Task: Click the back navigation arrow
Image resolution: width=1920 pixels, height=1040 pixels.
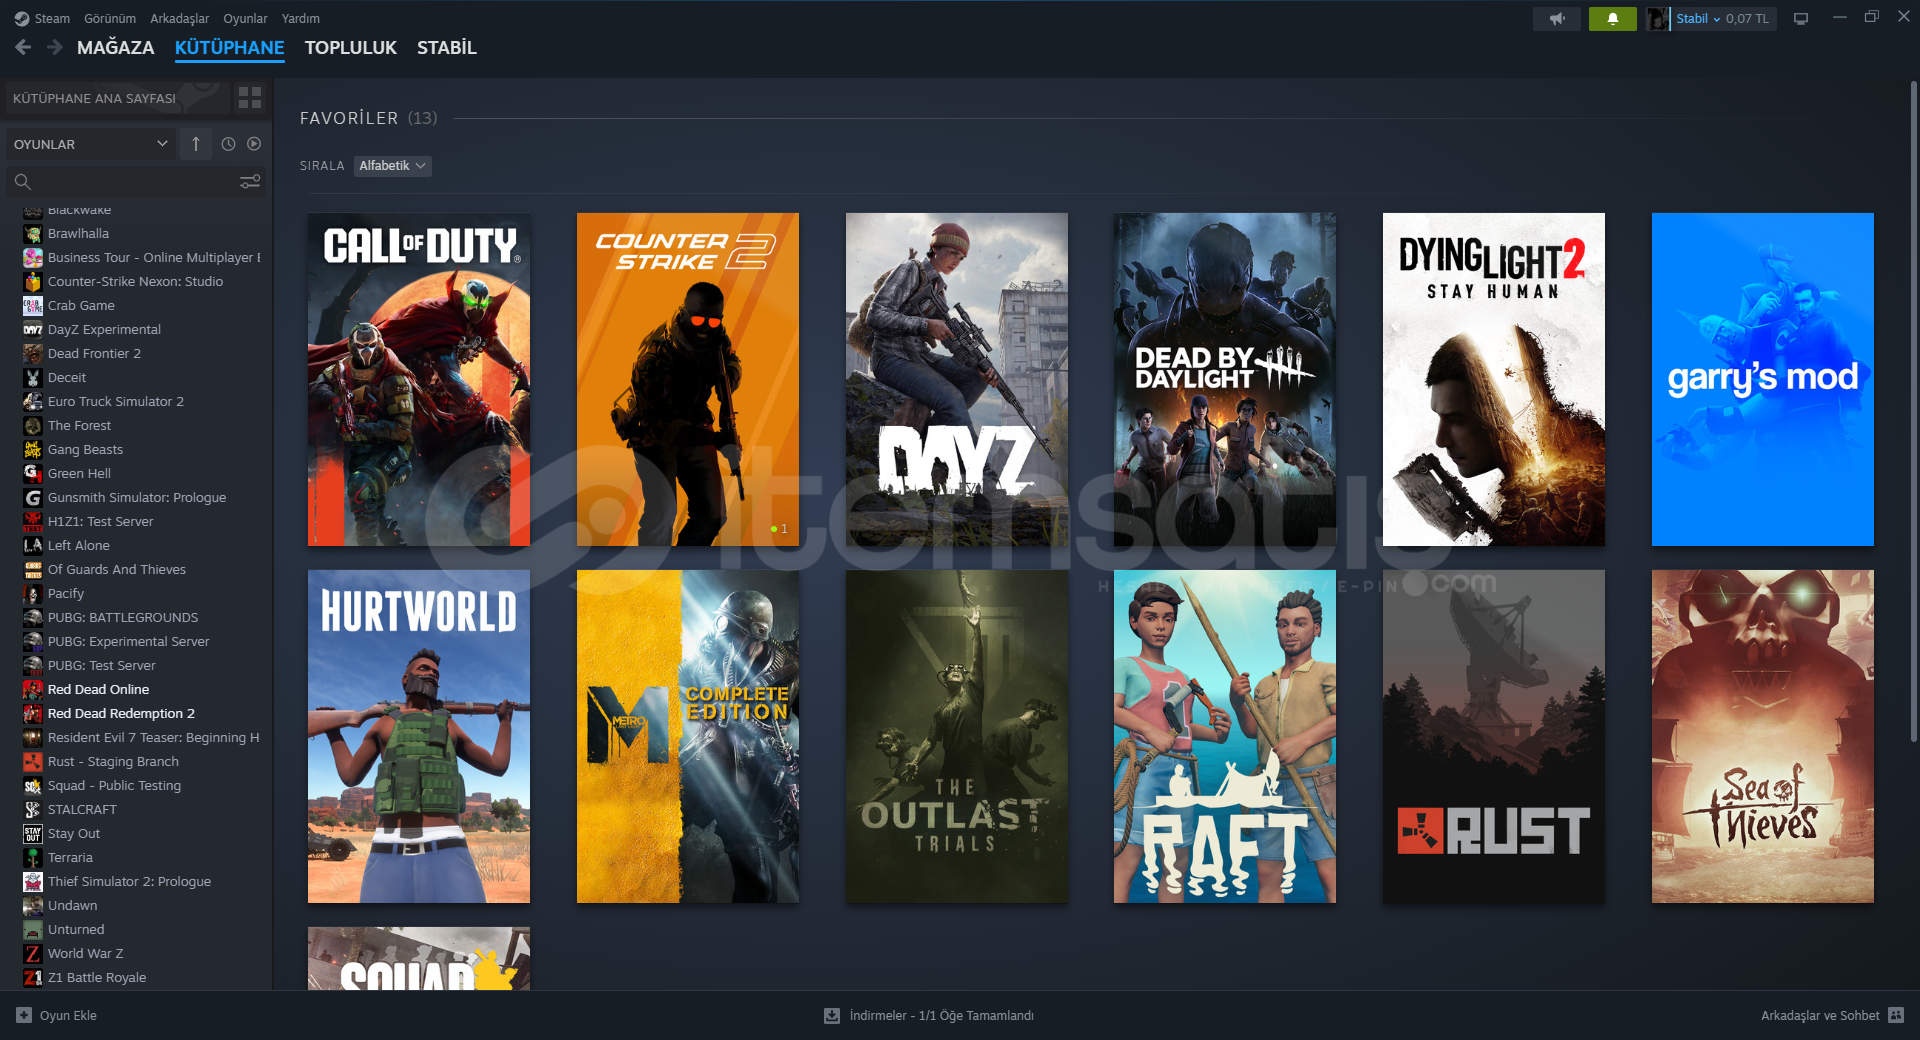Action: [x=23, y=47]
